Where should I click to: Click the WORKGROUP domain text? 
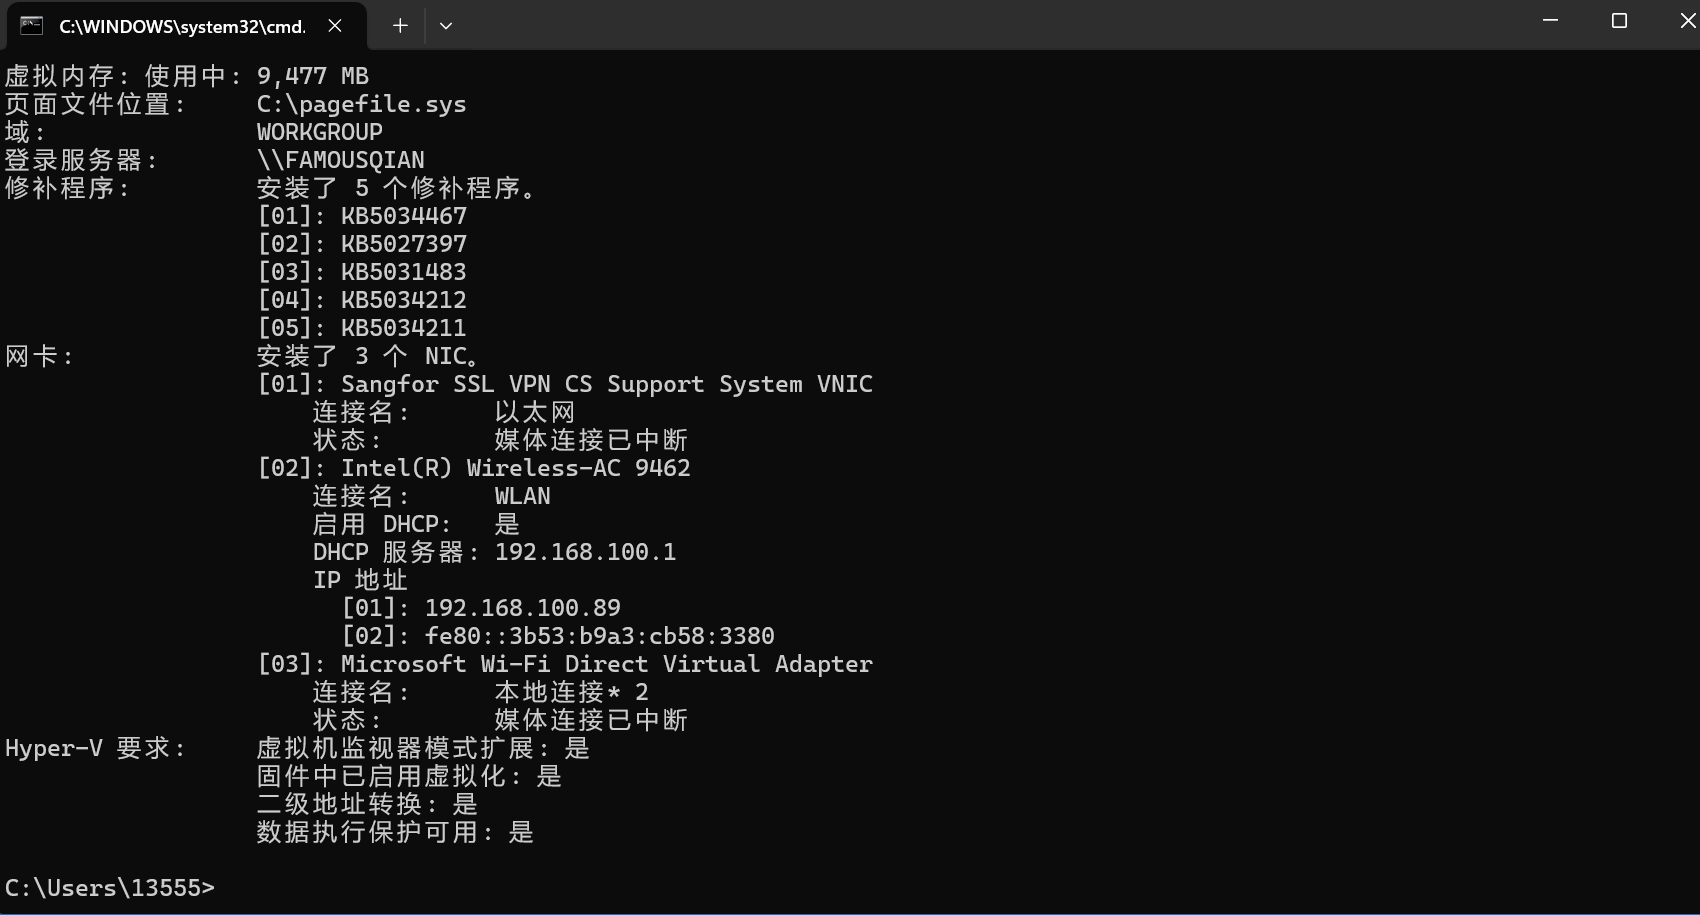(x=319, y=132)
